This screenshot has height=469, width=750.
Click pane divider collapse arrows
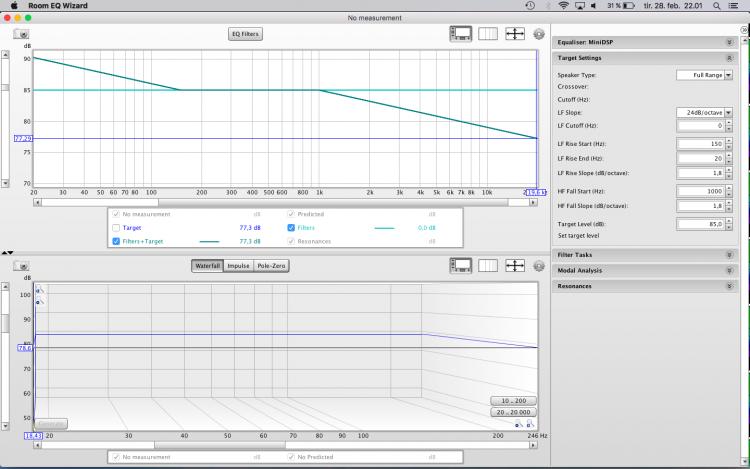[7, 252]
